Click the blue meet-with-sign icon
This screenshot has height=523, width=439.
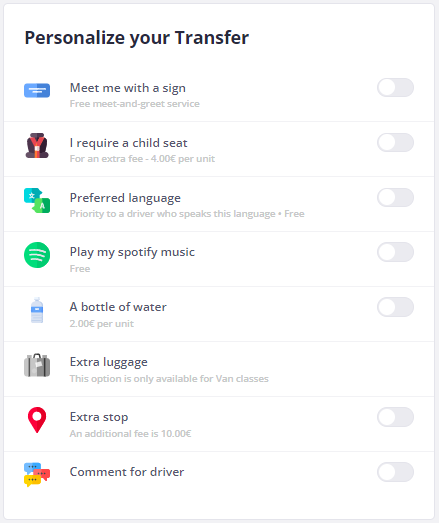click(37, 90)
